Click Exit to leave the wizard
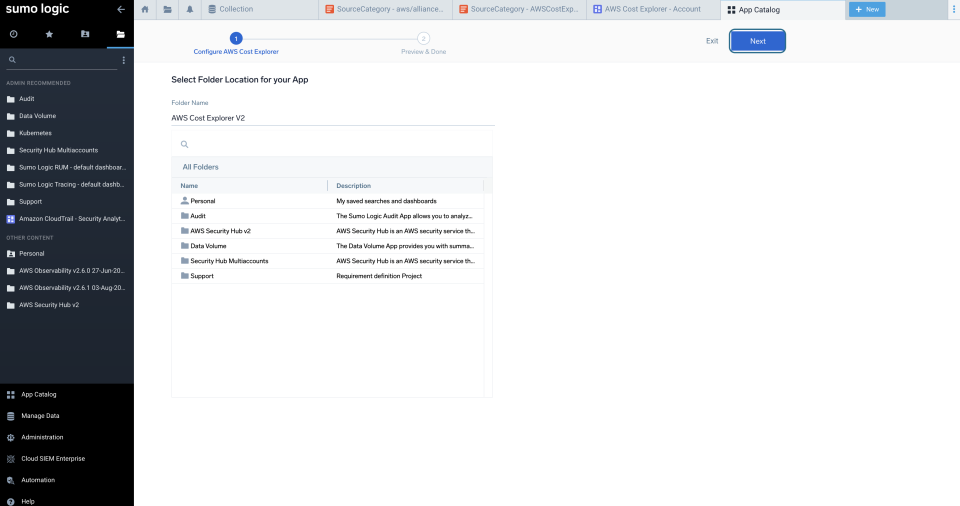960x506 pixels. (712, 41)
